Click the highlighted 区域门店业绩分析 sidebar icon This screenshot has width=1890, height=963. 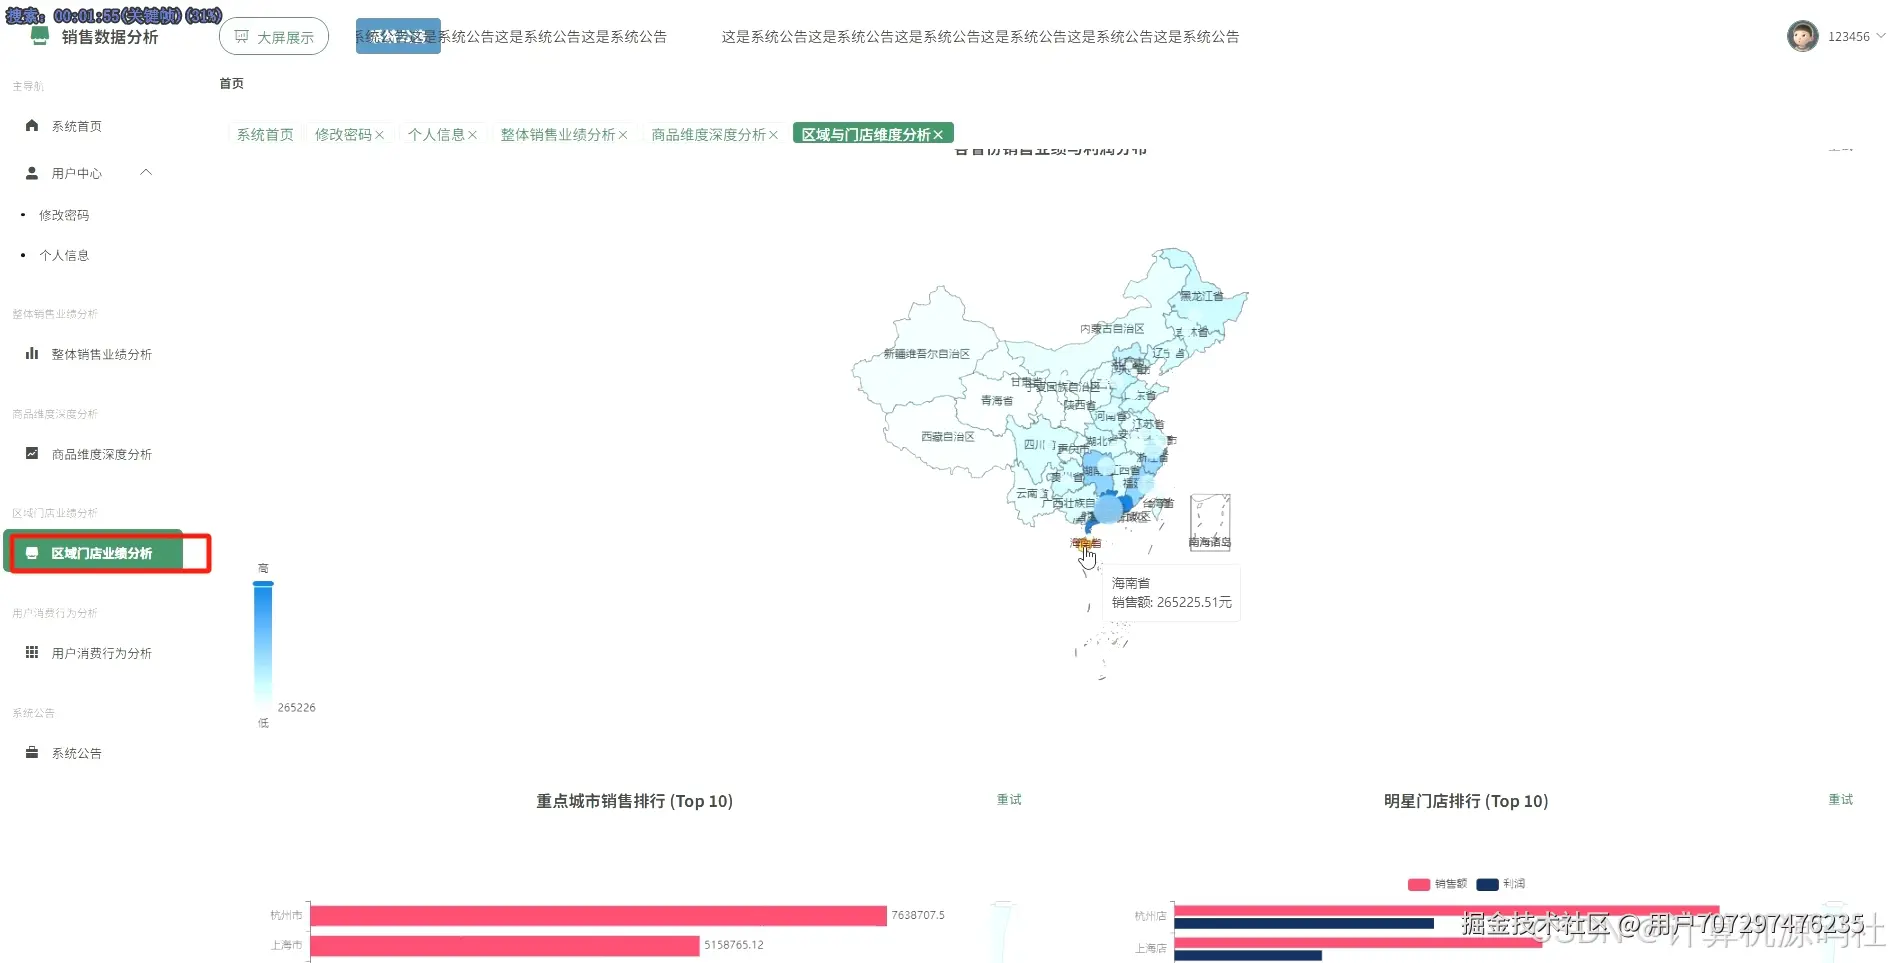[31, 553]
